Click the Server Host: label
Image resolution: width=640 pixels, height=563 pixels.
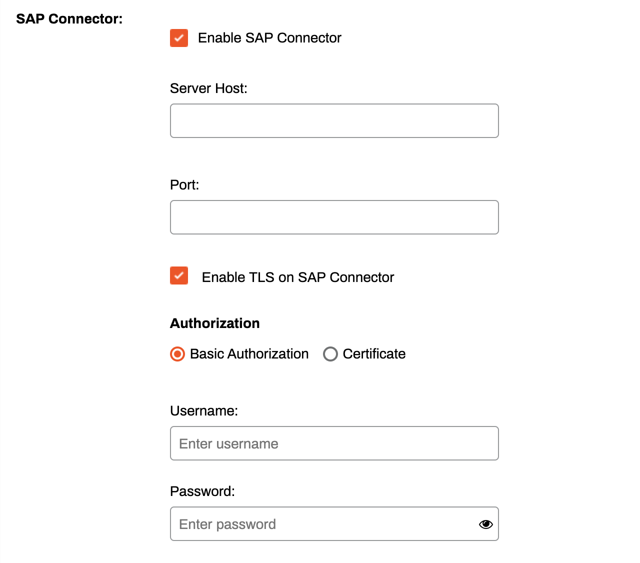(x=209, y=88)
